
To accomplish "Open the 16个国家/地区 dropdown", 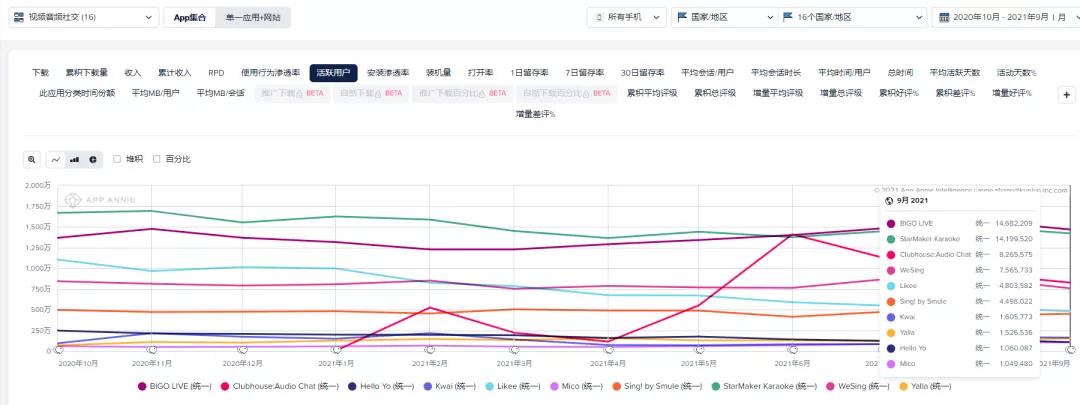I will point(853,17).
